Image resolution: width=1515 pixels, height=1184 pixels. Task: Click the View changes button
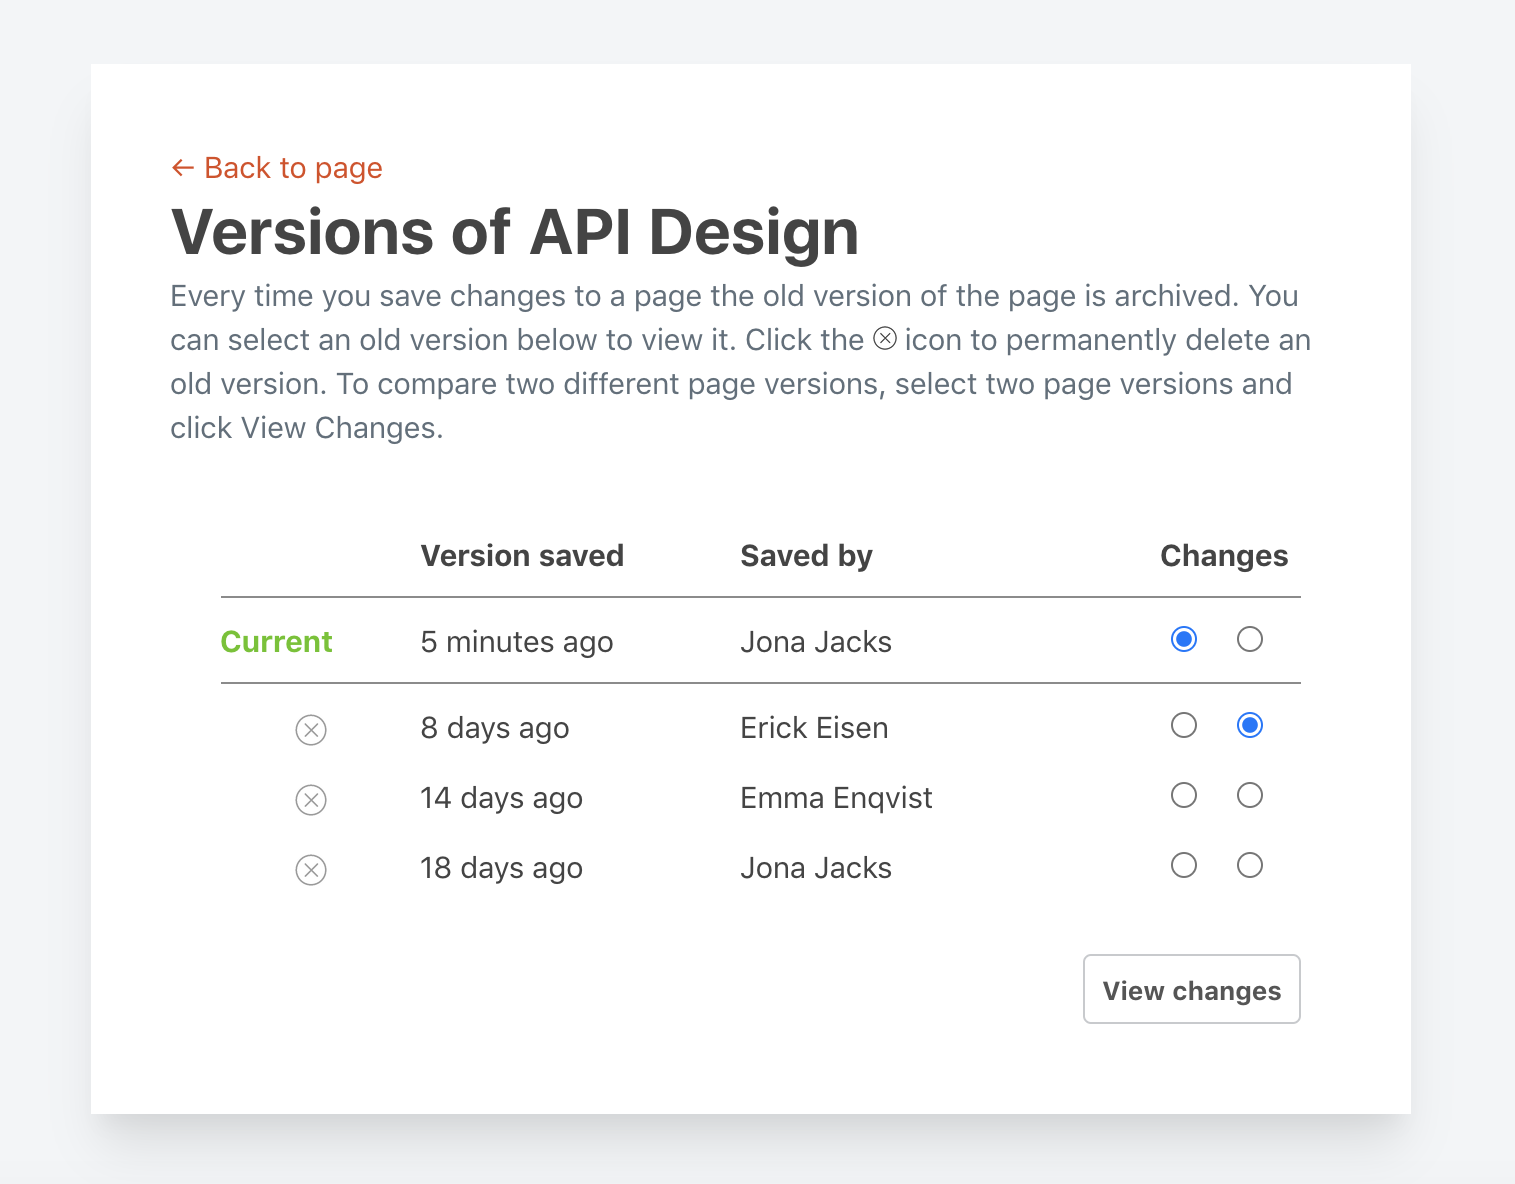click(x=1192, y=989)
